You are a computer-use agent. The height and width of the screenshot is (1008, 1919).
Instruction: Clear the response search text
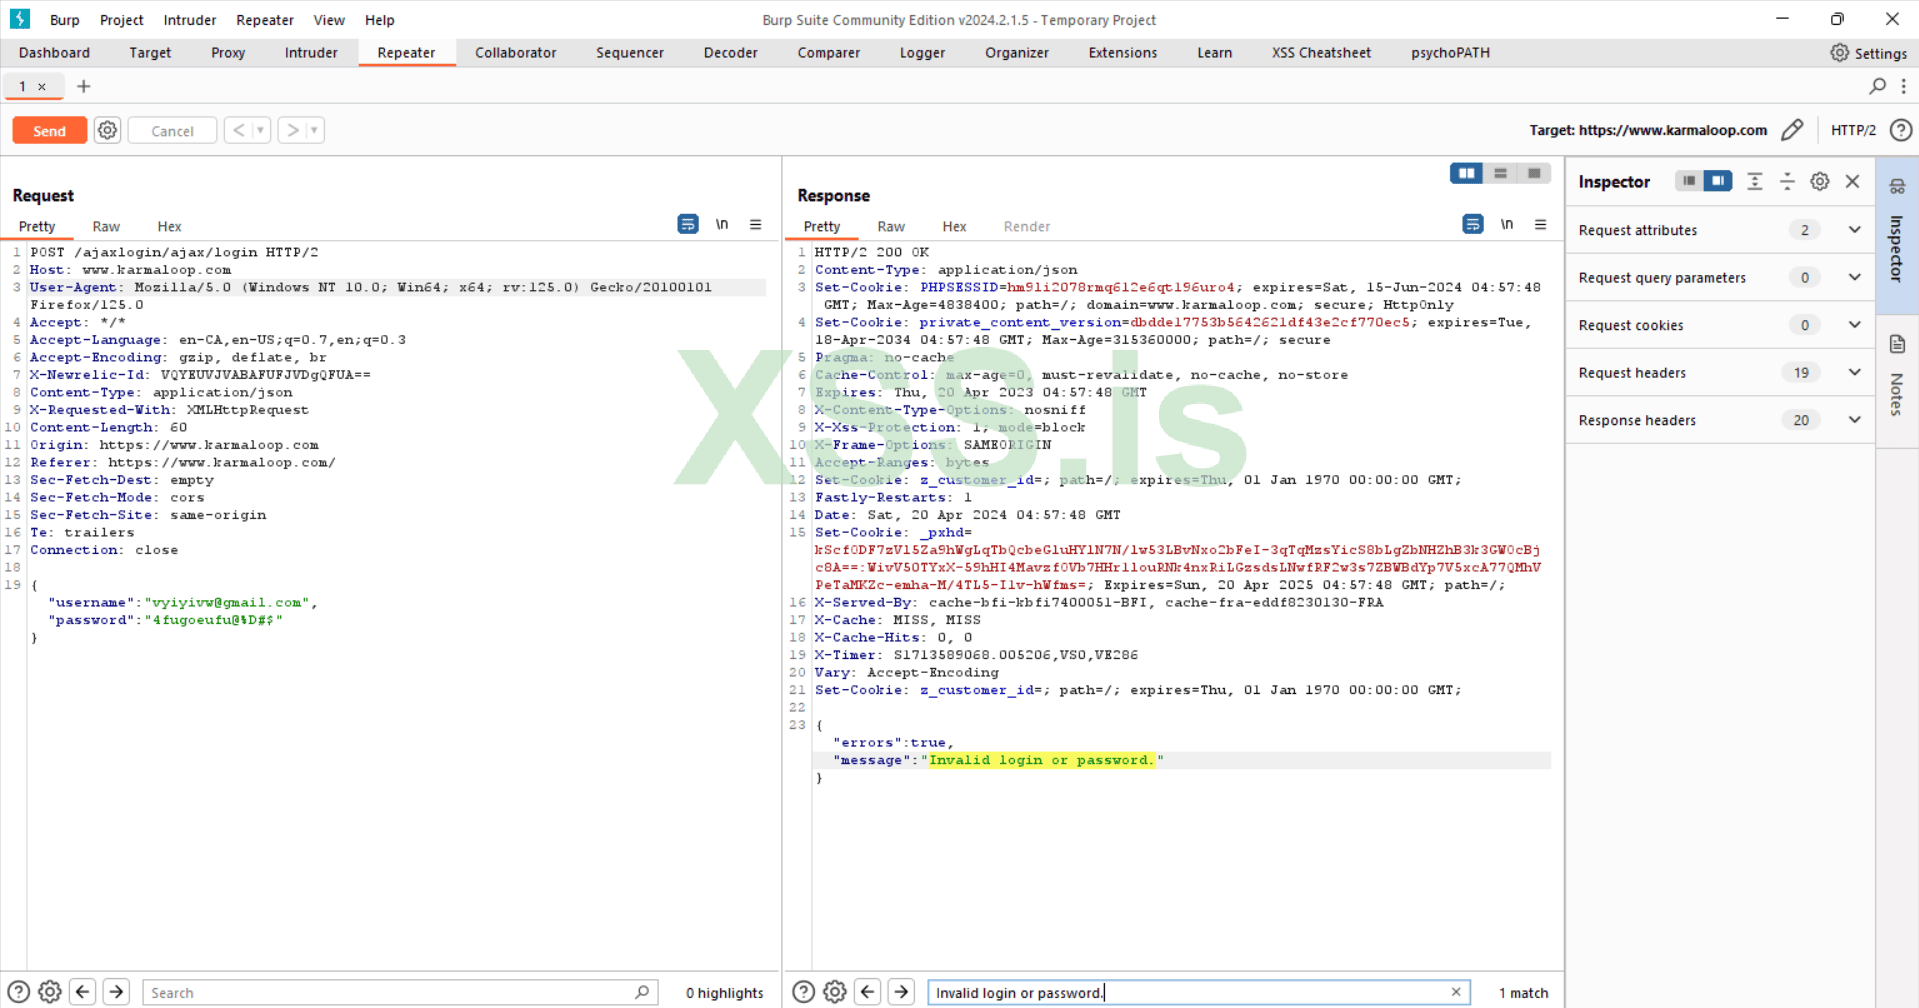click(1456, 992)
